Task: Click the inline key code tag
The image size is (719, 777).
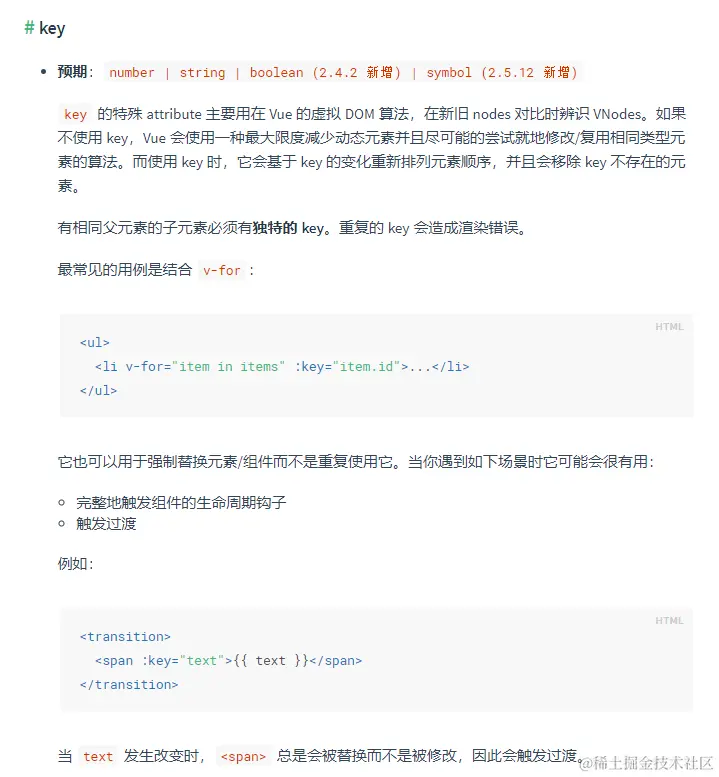Action: click(x=75, y=114)
